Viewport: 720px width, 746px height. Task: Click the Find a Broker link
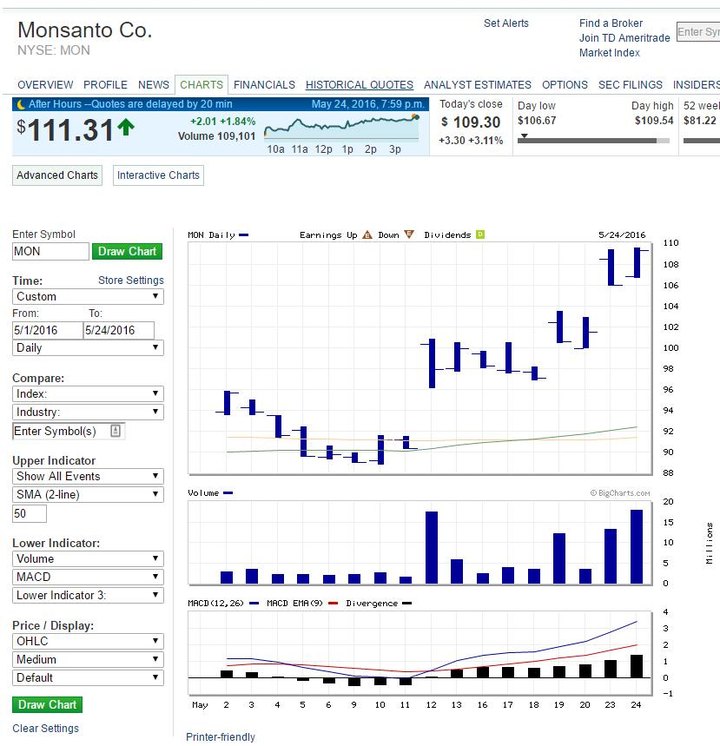coord(611,23)
